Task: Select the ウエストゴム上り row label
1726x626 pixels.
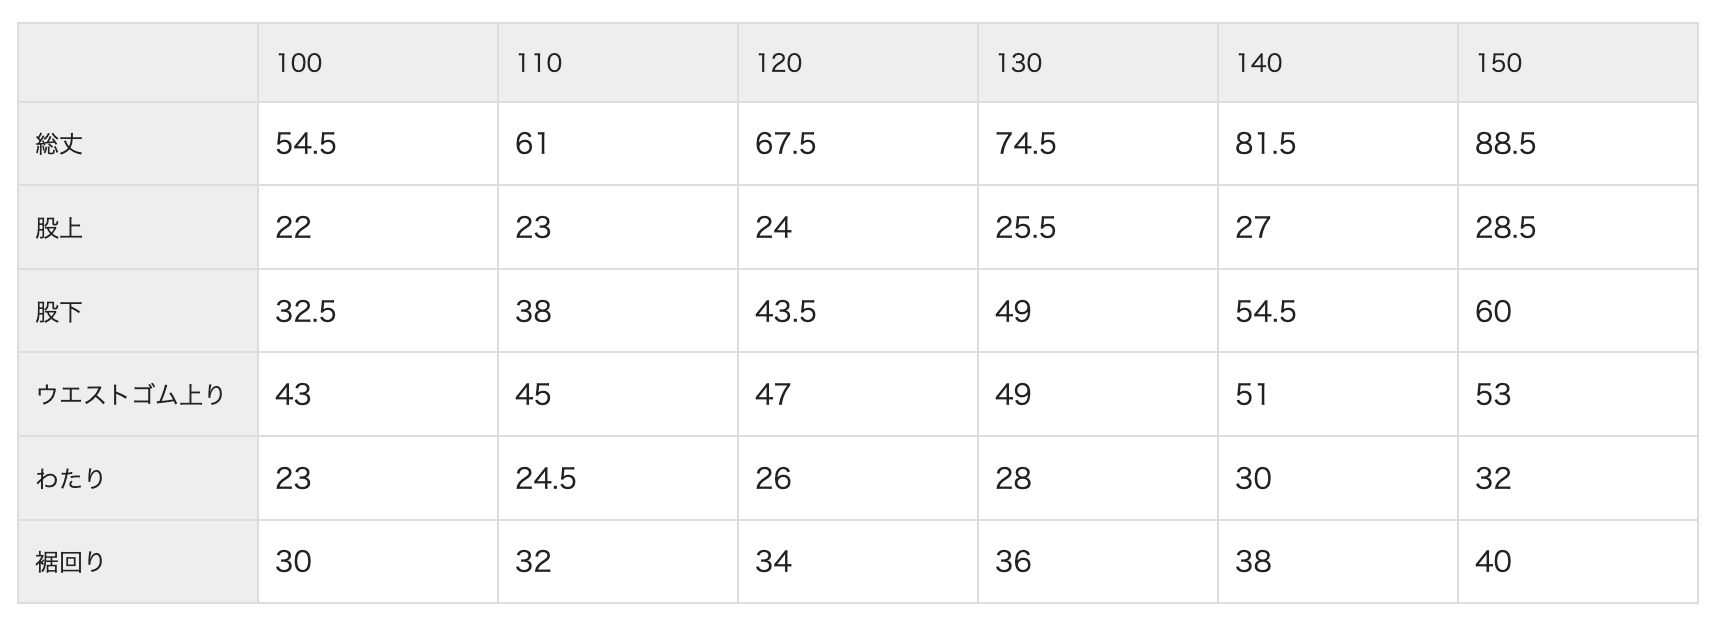Action: (x=130, y=395)
